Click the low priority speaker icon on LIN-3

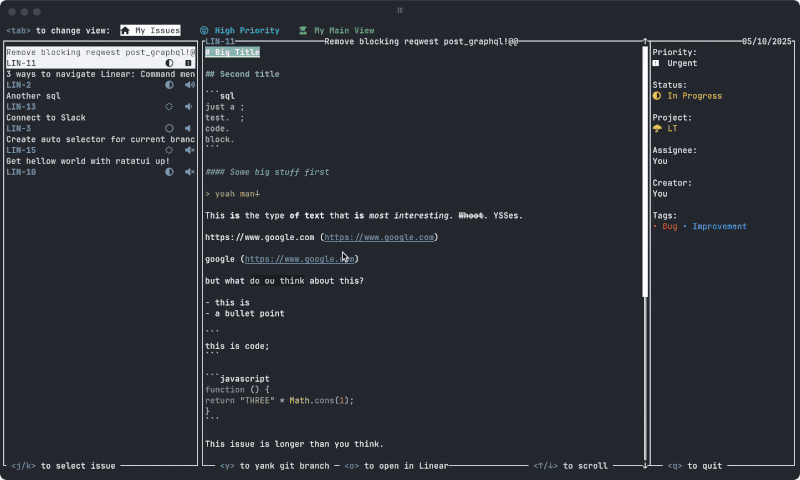[188, 129]
